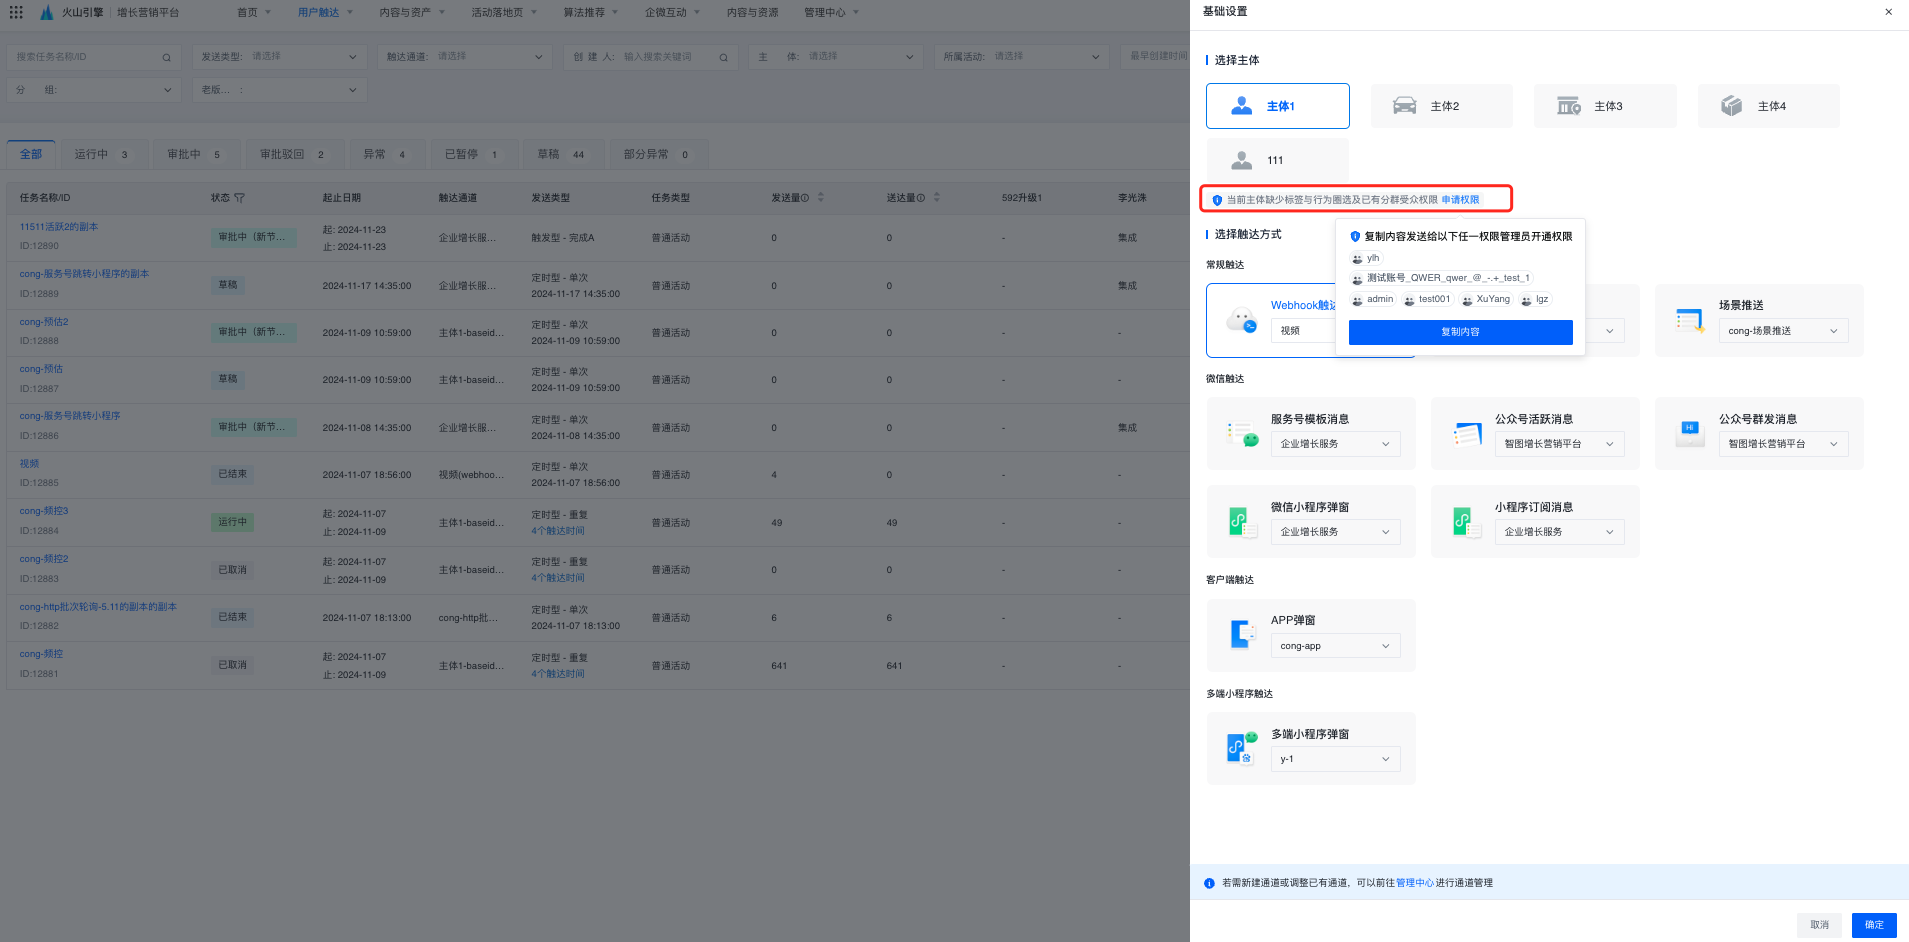Click the test001 user tag
This screenshot has width=1909, height=942.
click(1428, 300)
